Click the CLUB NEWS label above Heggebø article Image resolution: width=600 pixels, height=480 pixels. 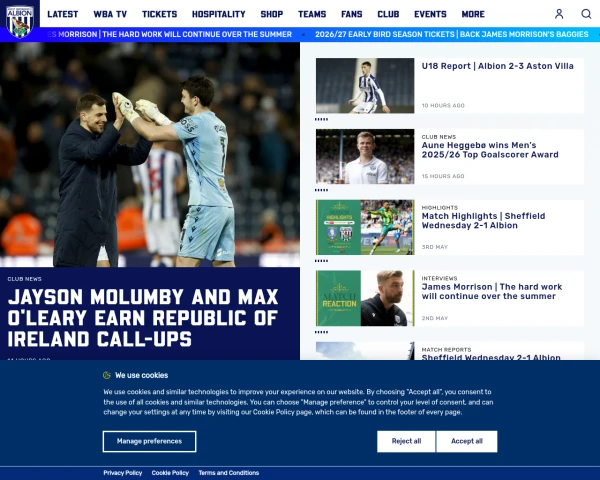[x=439, y=137]
